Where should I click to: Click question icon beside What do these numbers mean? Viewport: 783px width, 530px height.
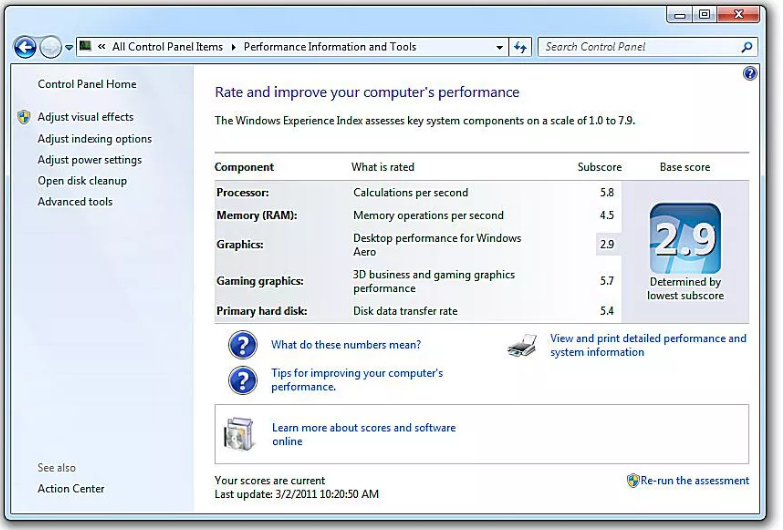(x=243, y=345)
